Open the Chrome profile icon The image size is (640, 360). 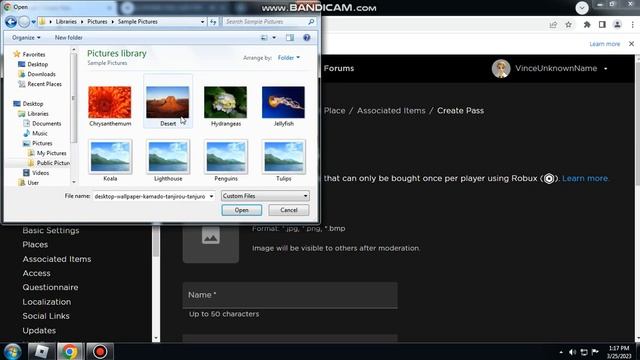617,25
